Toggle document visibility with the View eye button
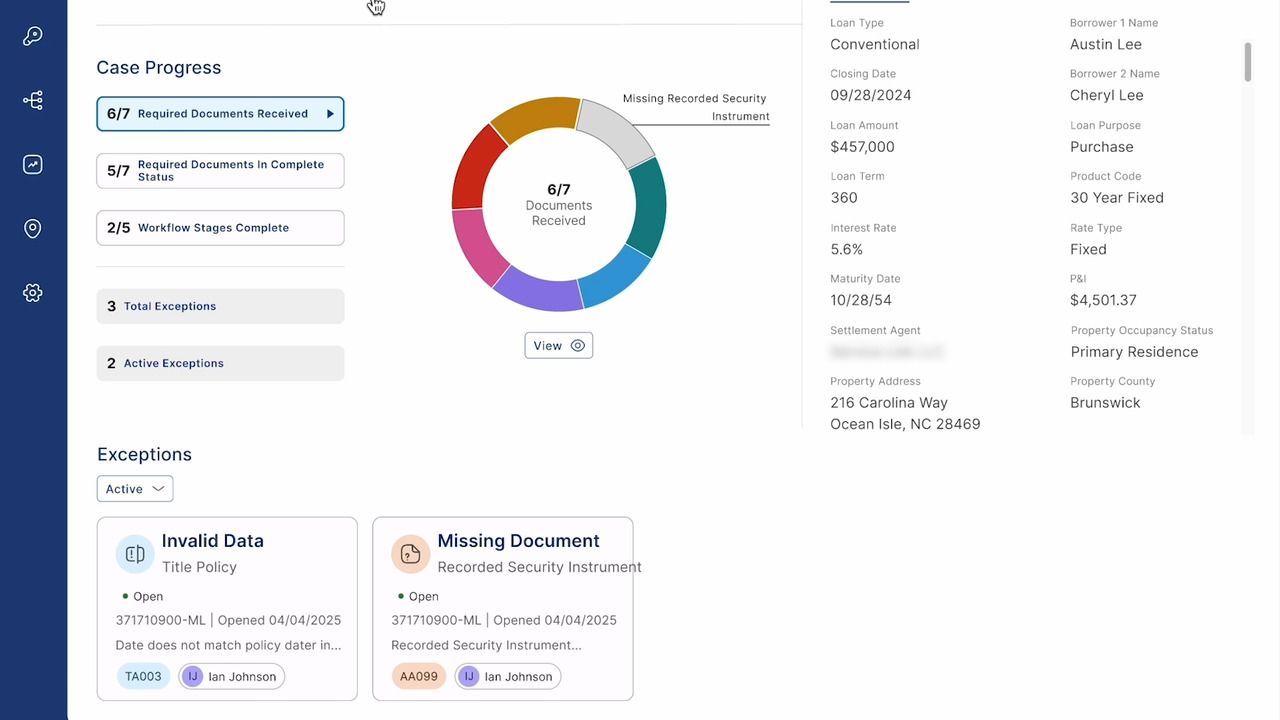Screen dimensions: 1280x720 click(558, 346)
